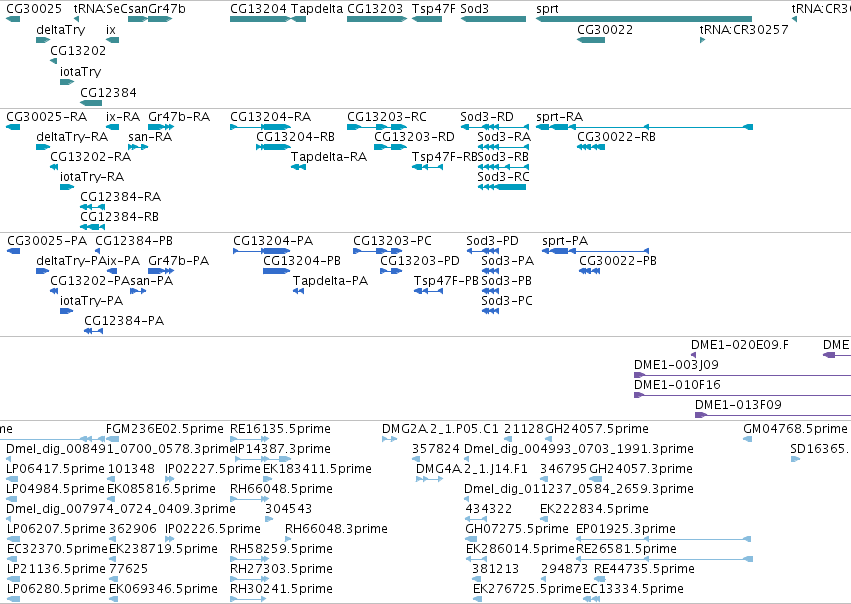Open EST 'RE44735.5prime'

point(645,569)
